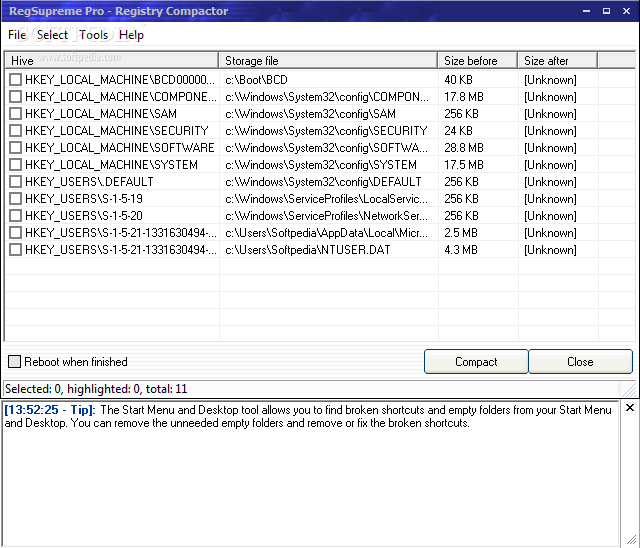Check the BCD00000 hive checkbox
Screen dimensions: 640x548
(x=16, y=80)
